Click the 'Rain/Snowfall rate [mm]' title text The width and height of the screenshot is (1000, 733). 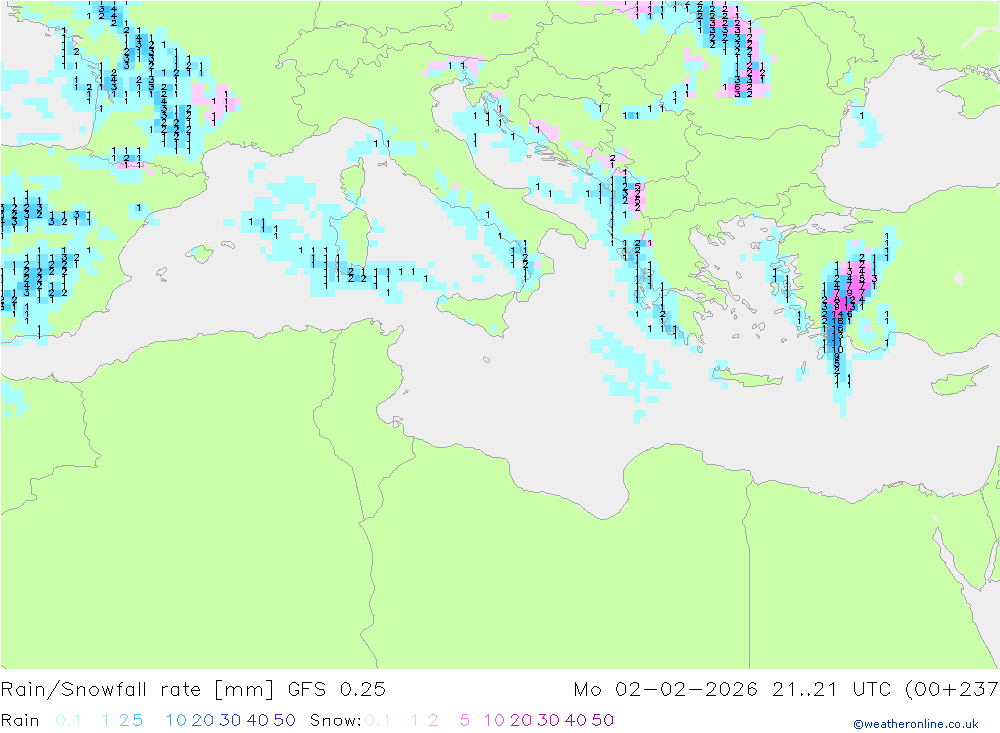pyautogui.click(x=137, y=690)
